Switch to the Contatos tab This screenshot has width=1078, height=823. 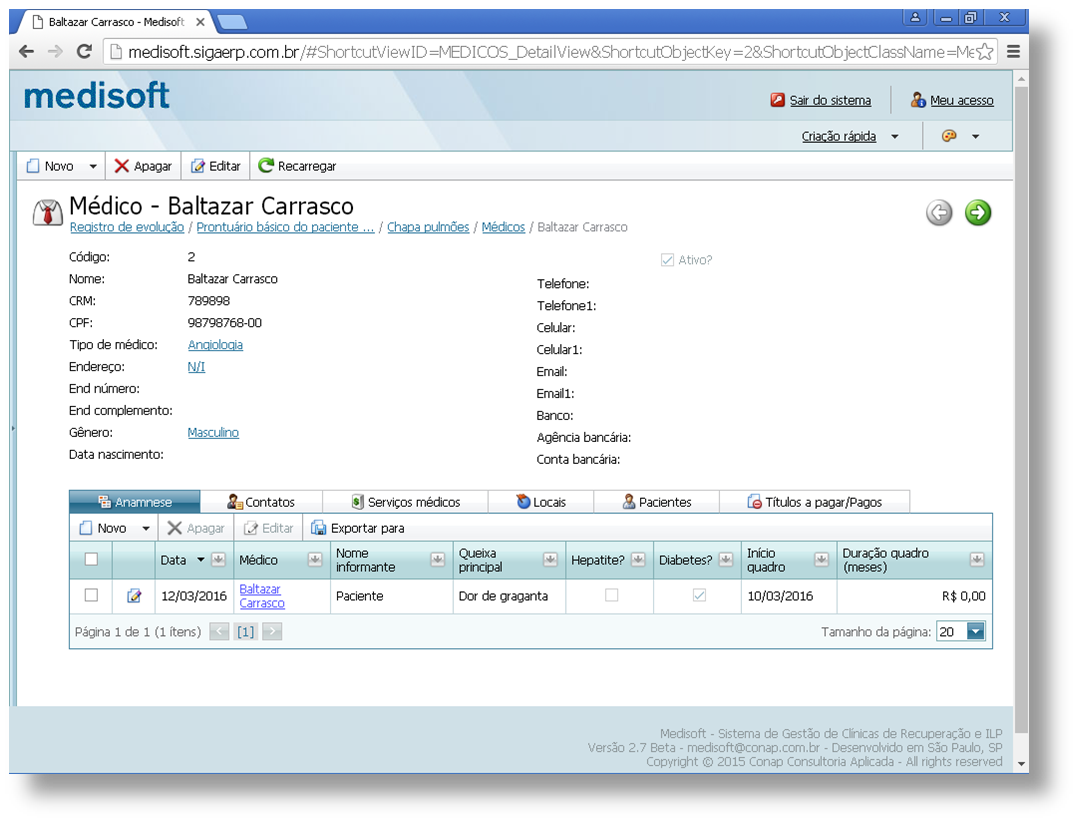pyautogui.click(x=261, y=502)
